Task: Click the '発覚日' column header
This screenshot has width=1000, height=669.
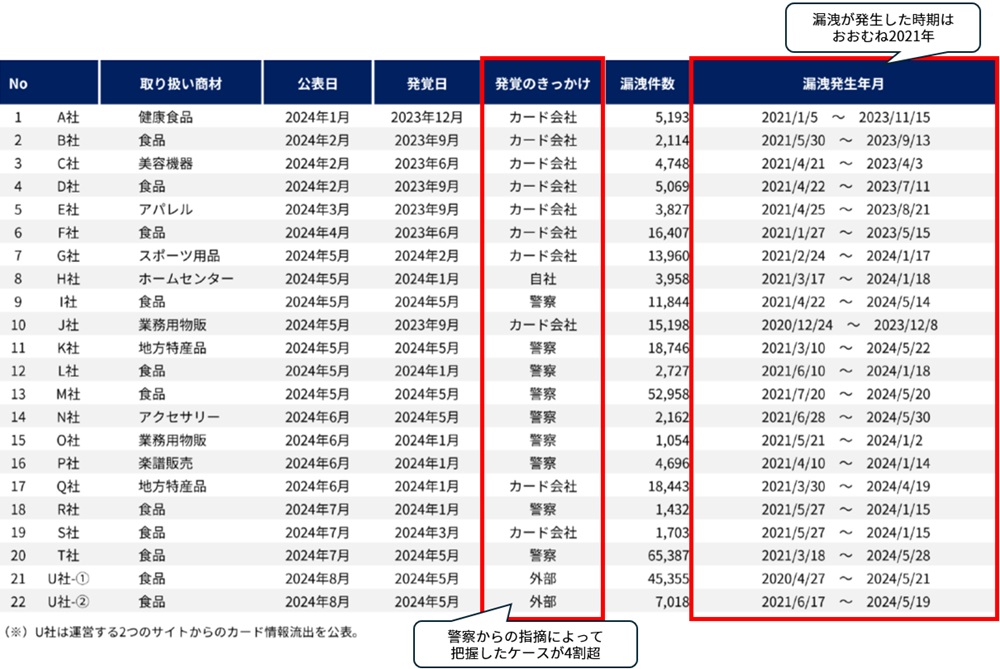Action: 427,83
